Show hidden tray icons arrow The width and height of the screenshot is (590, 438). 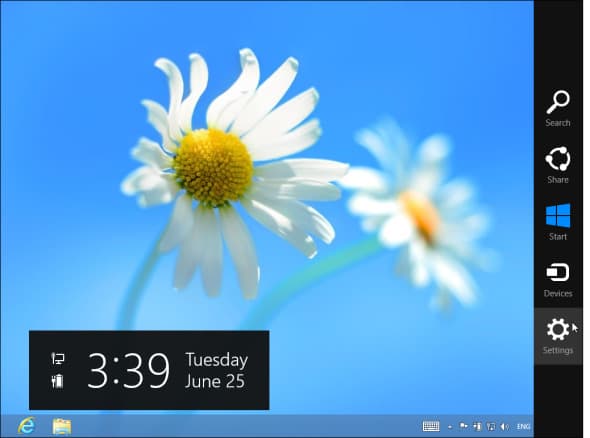(x=450, y=427)
